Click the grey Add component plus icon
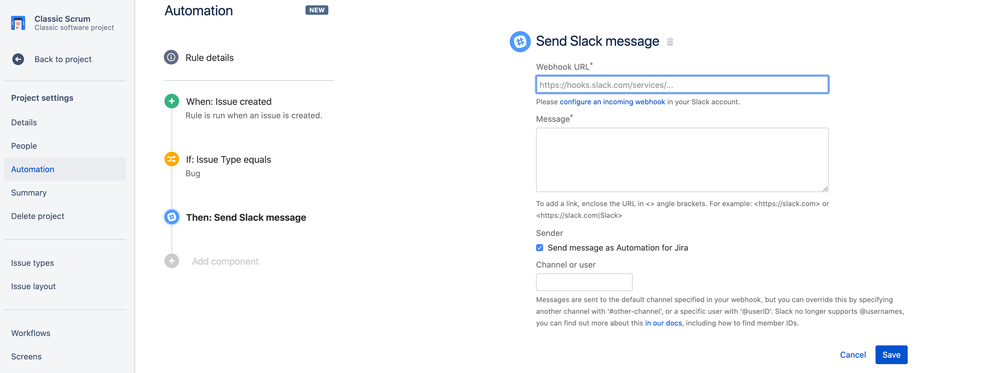Image resolution: width=999 pixels, height=373 pixels. point(171,261)
